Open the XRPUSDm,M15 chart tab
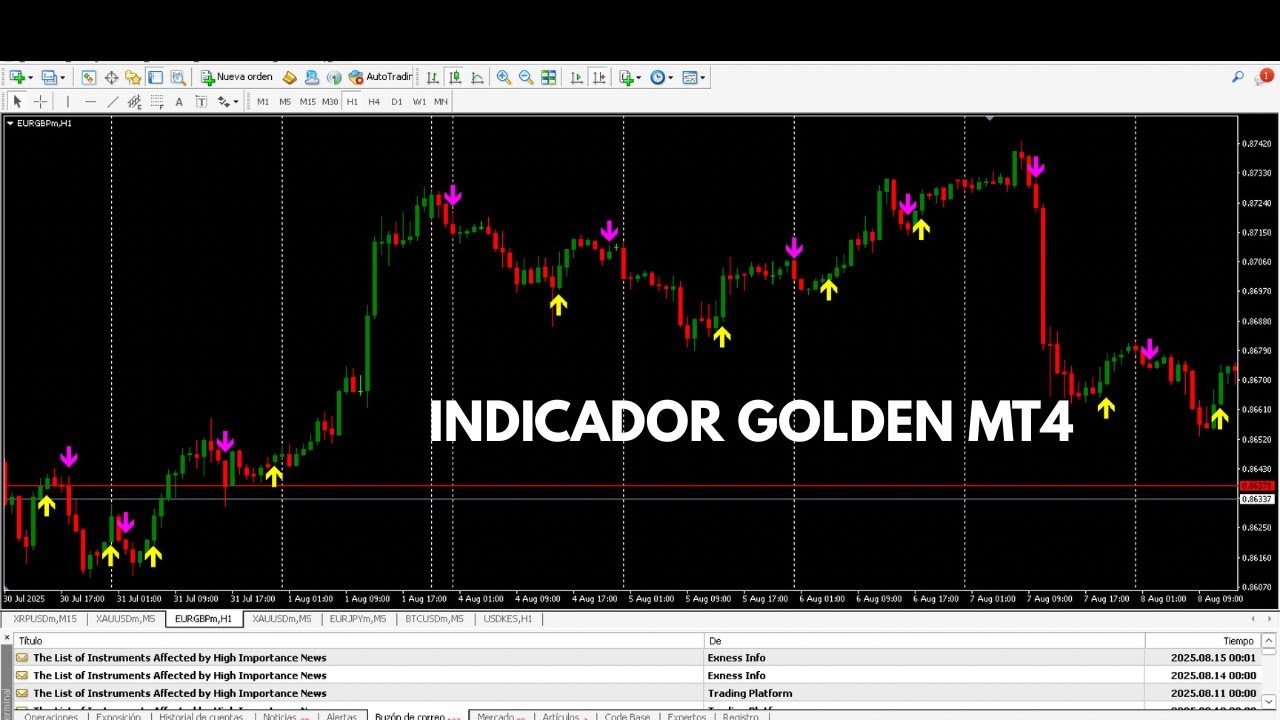The width and height of the screenshot is (1280, 720). coord(45,619)
